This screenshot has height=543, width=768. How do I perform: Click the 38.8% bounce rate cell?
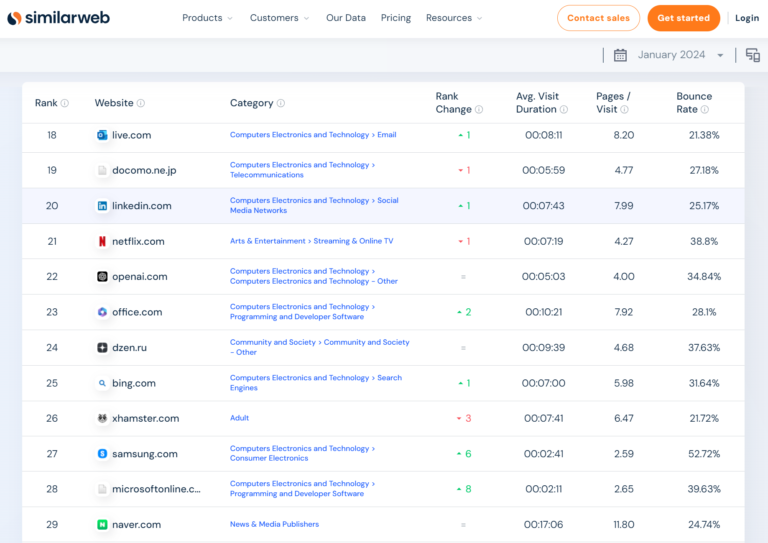point(704,241)
